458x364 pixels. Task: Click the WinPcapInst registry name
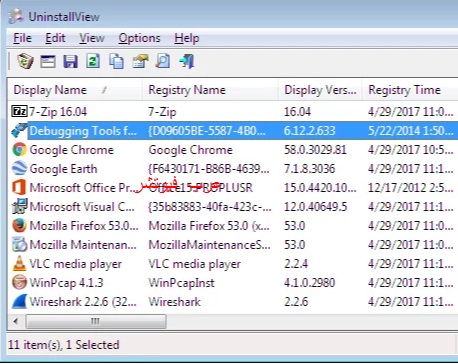coord(181,283)
